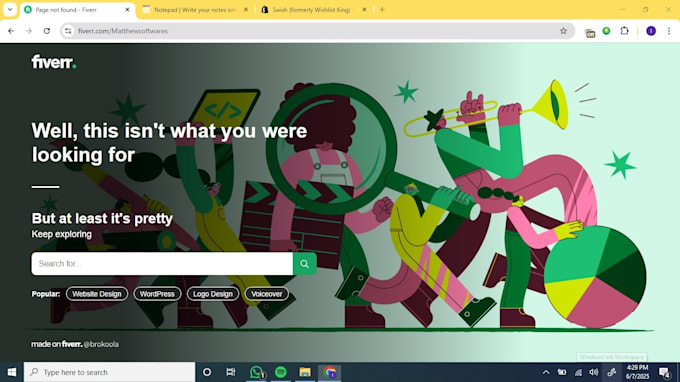The width and height of the screenshot is (680, 382).
Task: Click the taskbar 'Type here to search' box
Action: click(x=109, y=372)
